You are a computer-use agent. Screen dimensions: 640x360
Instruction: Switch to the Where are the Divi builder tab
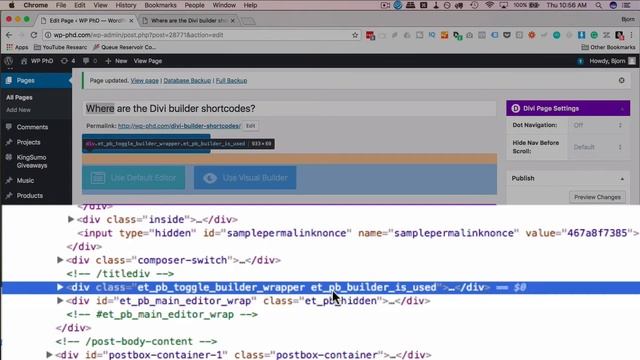pos(189,20)
